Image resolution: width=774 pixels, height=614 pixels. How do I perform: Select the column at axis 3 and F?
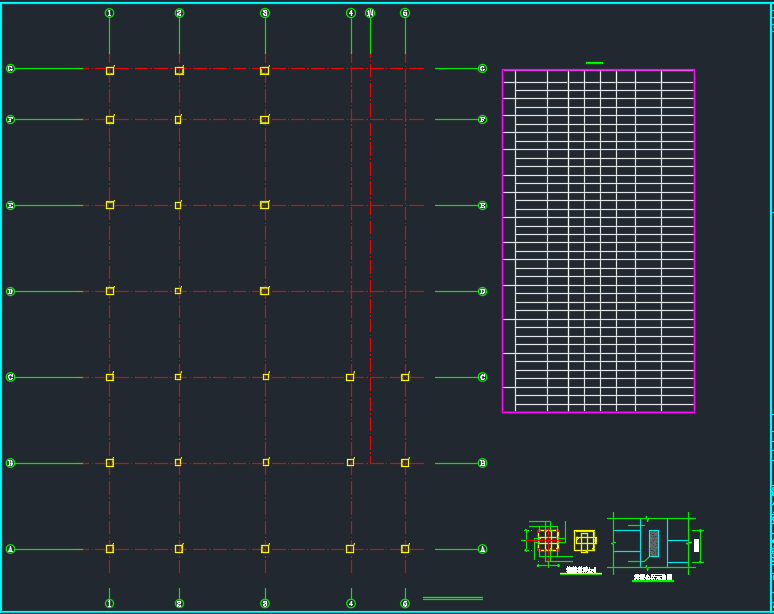coord(265,119)
